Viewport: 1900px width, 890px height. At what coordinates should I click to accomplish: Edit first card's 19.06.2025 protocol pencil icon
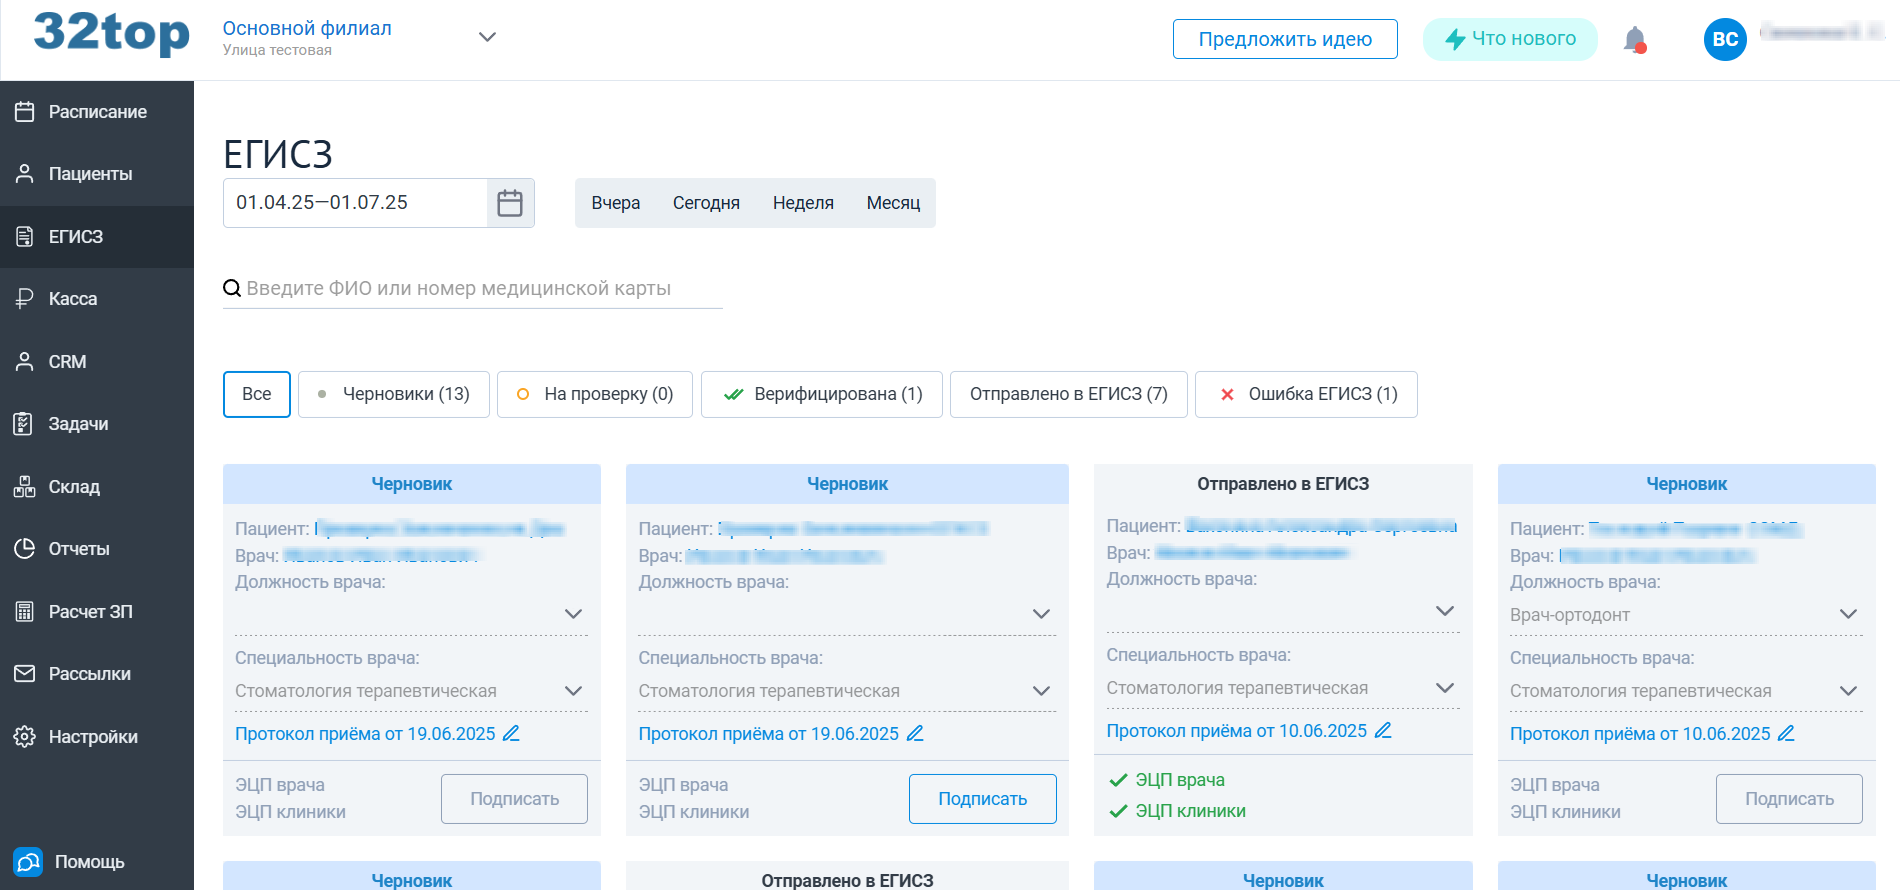click(511, 733)
